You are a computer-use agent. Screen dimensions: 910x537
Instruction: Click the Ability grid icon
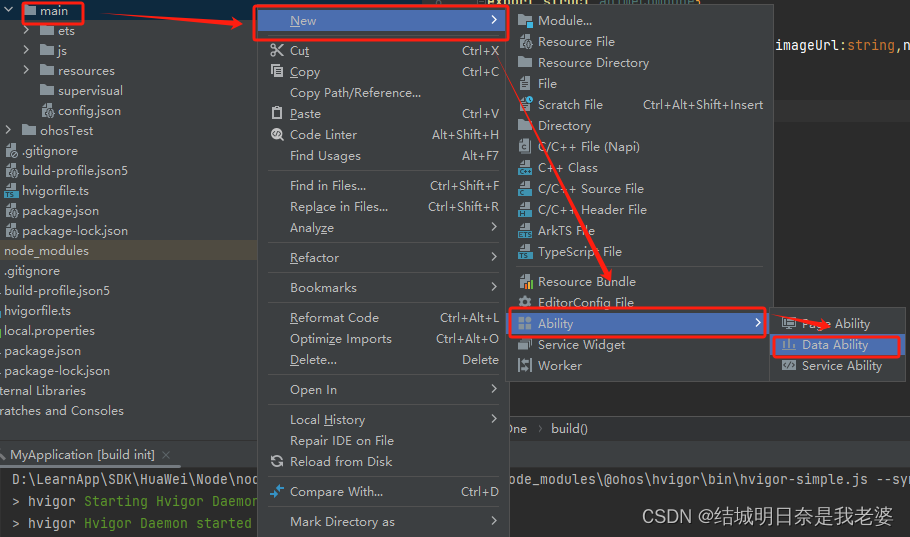click(x=525, y=323)
